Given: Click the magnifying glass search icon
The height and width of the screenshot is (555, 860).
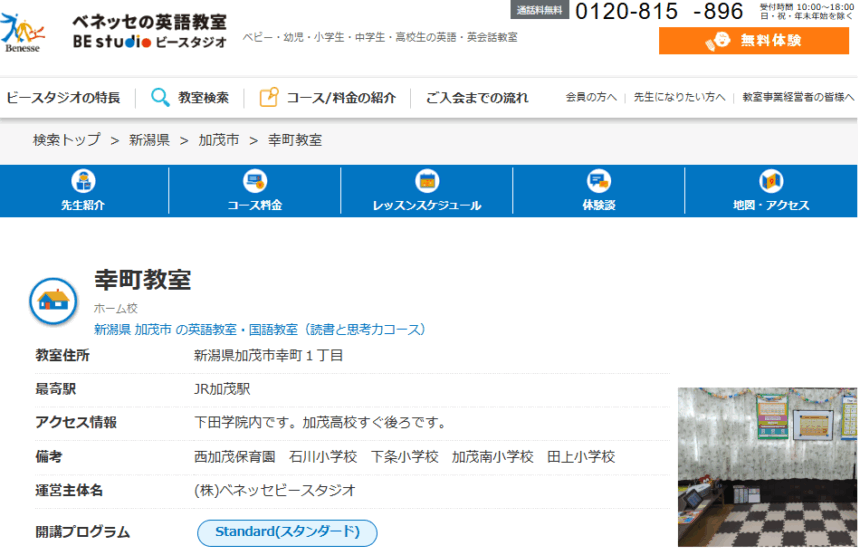Looking at the screenshot, I should pos(160,97).
